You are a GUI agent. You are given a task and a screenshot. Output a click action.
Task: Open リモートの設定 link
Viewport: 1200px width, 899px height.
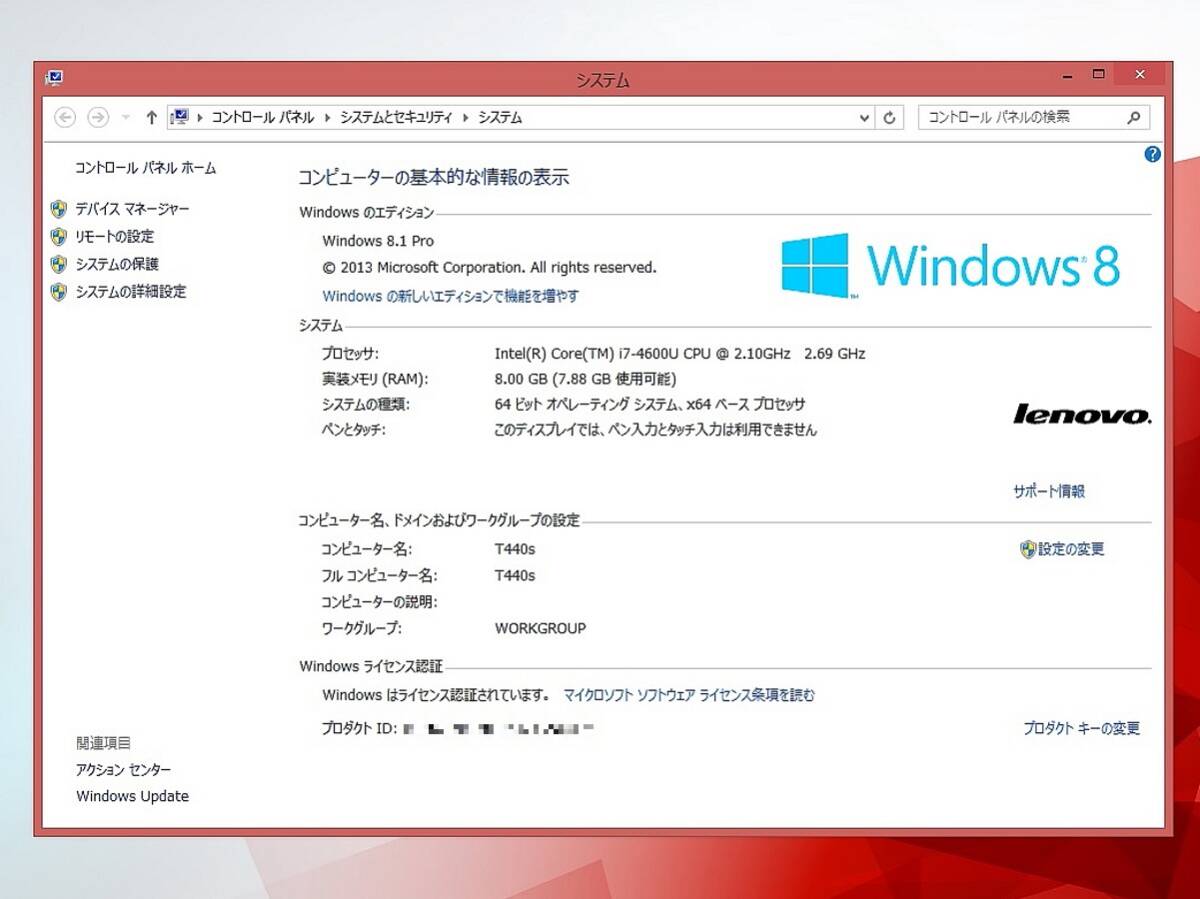[115, 237]
